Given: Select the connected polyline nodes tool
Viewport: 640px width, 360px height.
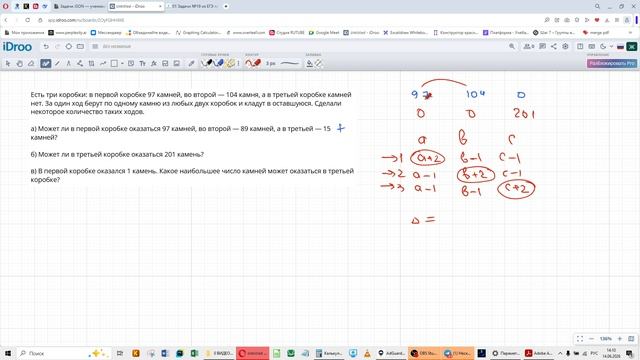Looking at the screenshot, I should pyautogui.click(x=80, y=63).
